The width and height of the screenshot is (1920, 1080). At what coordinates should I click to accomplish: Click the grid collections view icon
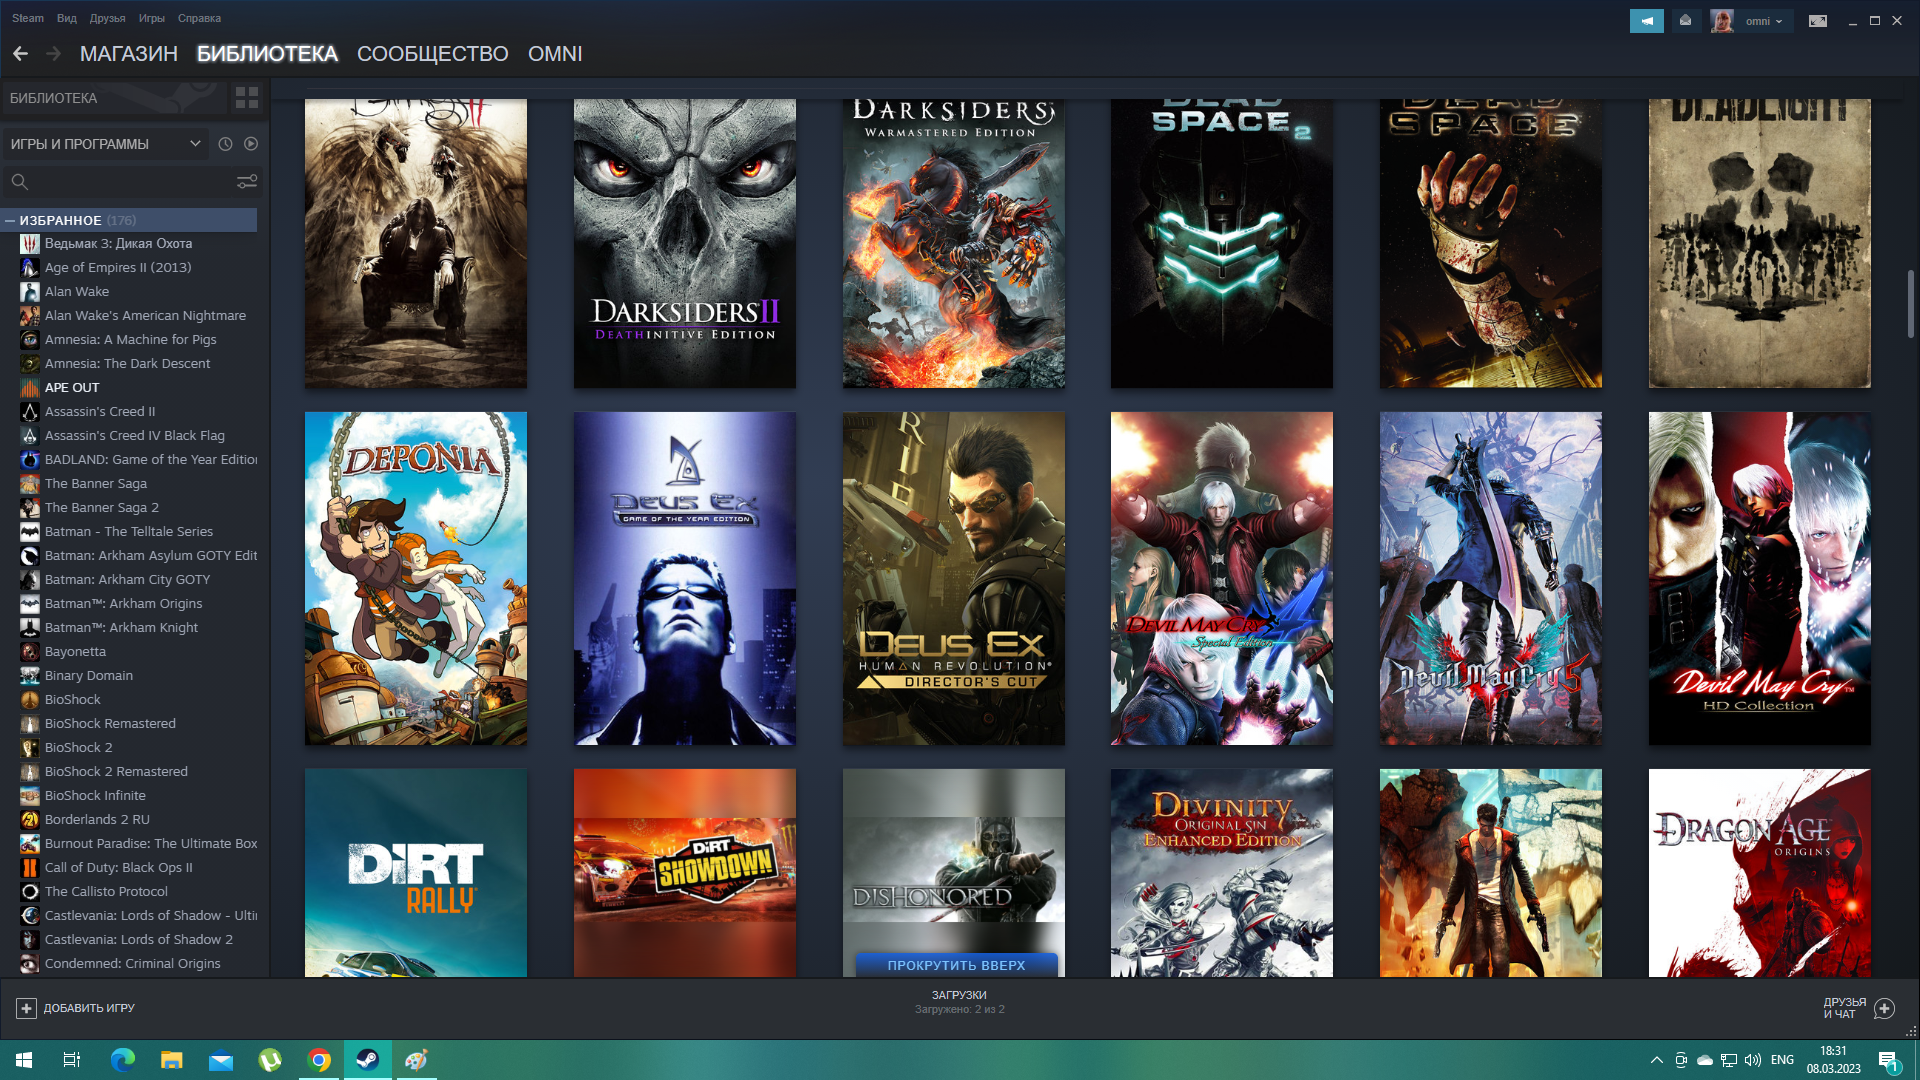[x=246, y=97]
